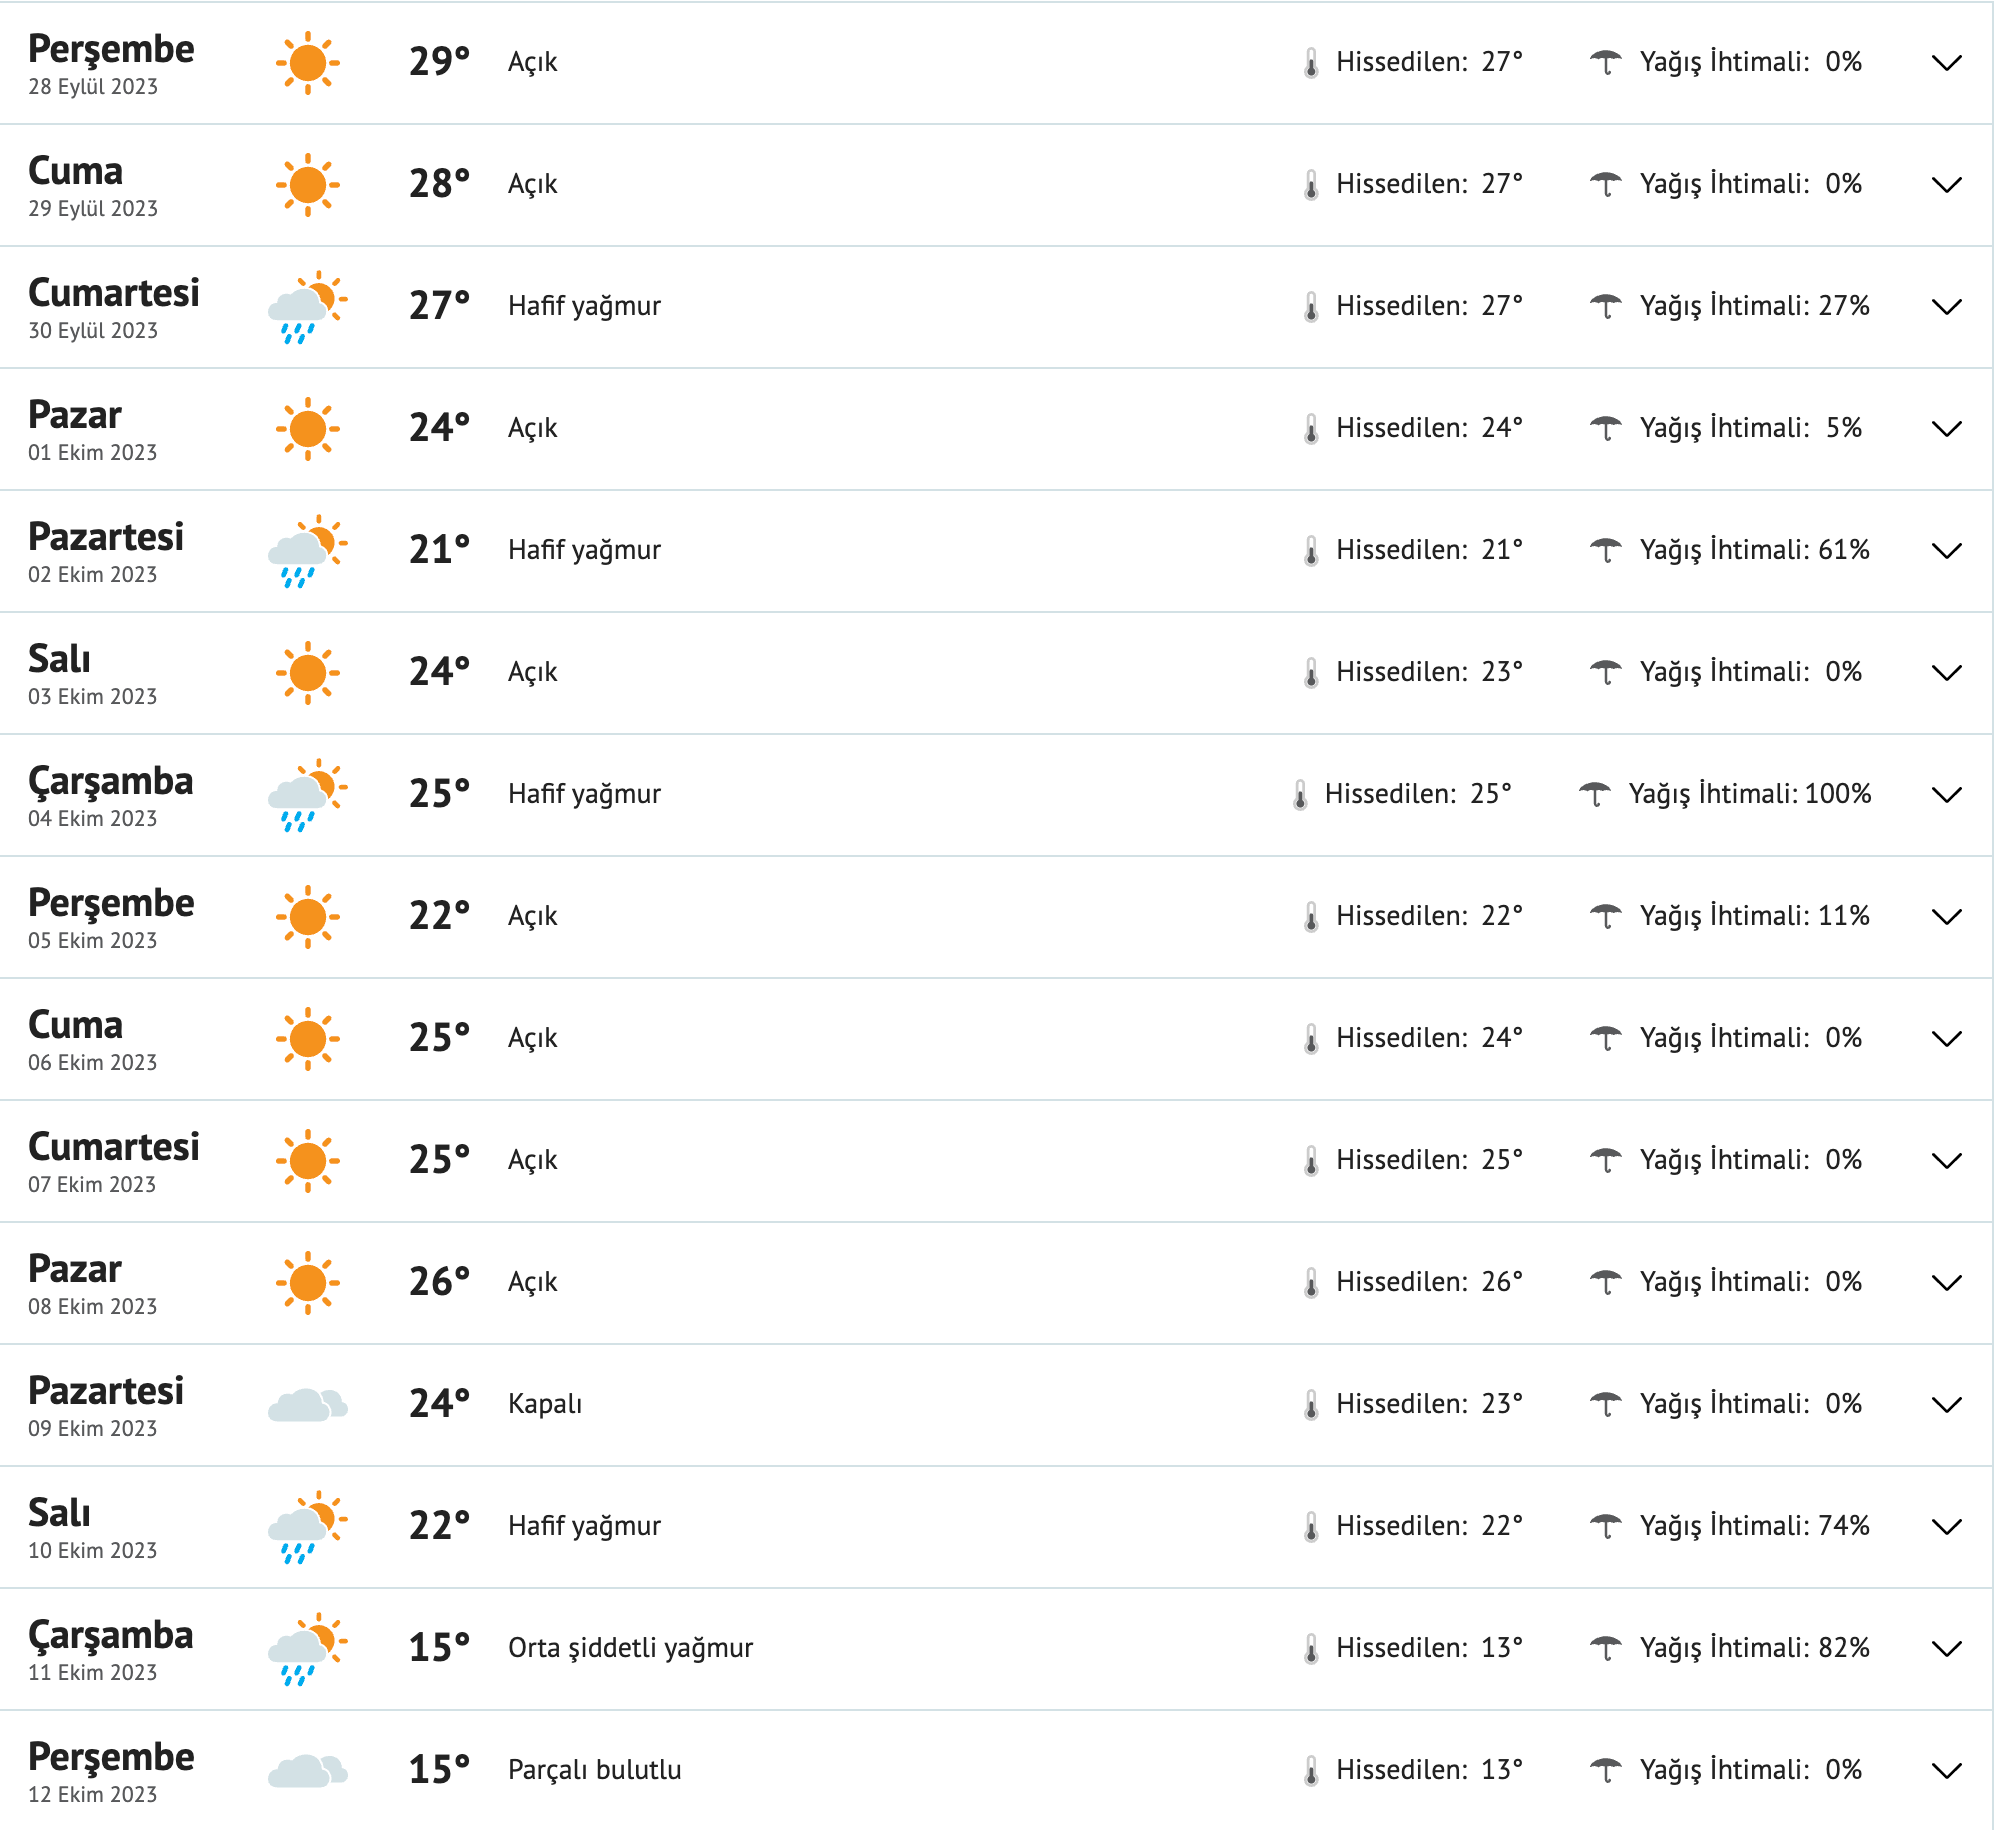Click the umbrella icon next to Yağış İhtimali 61%
1998x1830 pixels.
click(x=1605, y=549)
